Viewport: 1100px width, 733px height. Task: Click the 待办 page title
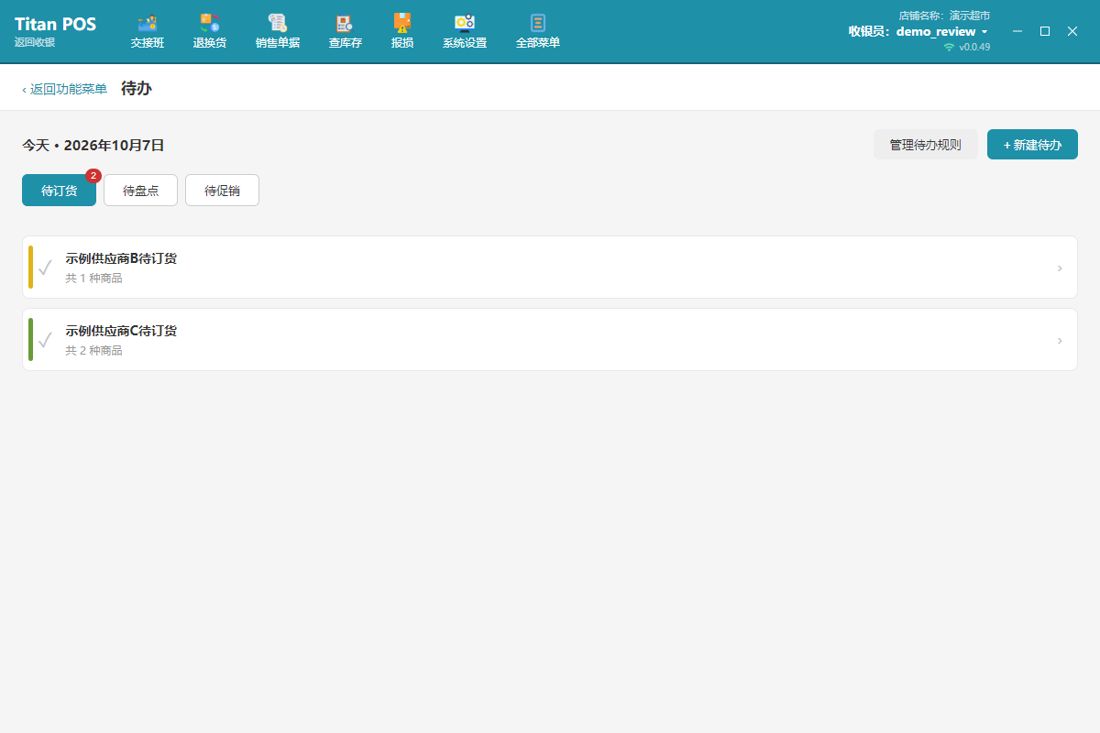tap(136, 88)
